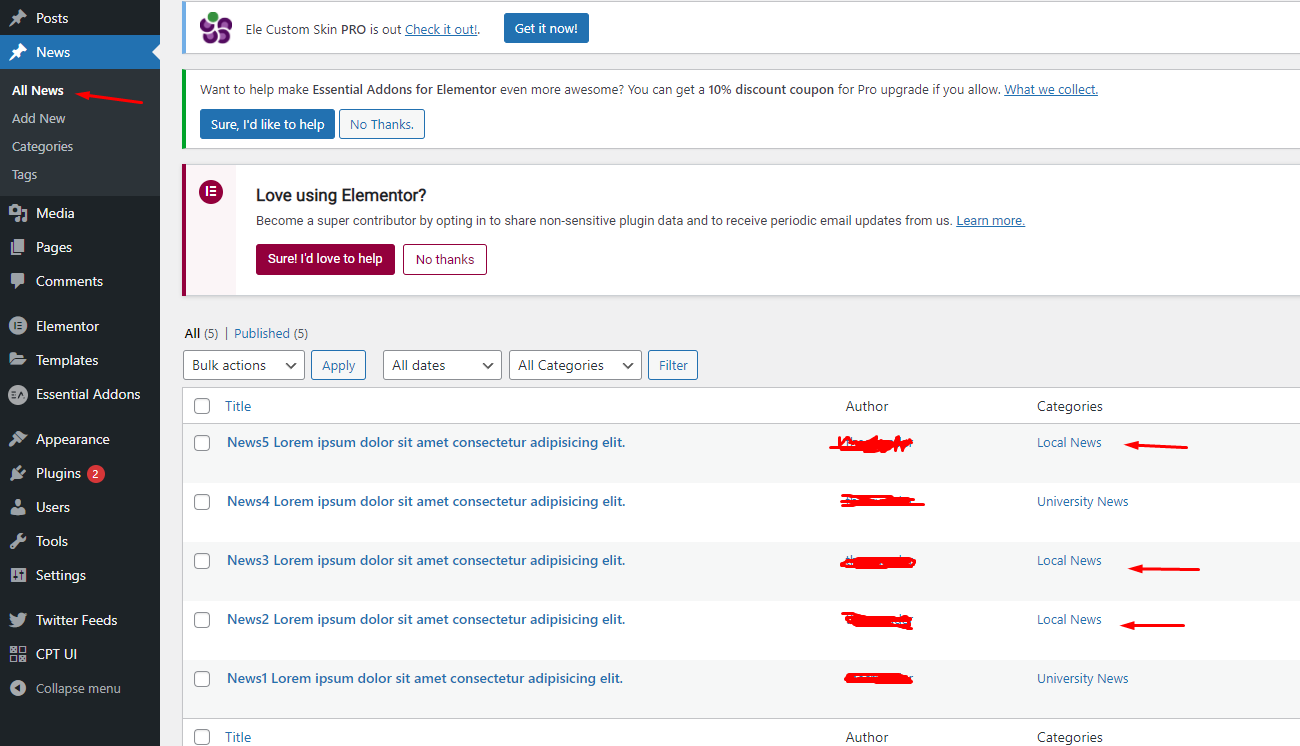The image size is (1300, 746).
Task: Open the News4 Lorem ipsum post title
Action: point(426,501)
